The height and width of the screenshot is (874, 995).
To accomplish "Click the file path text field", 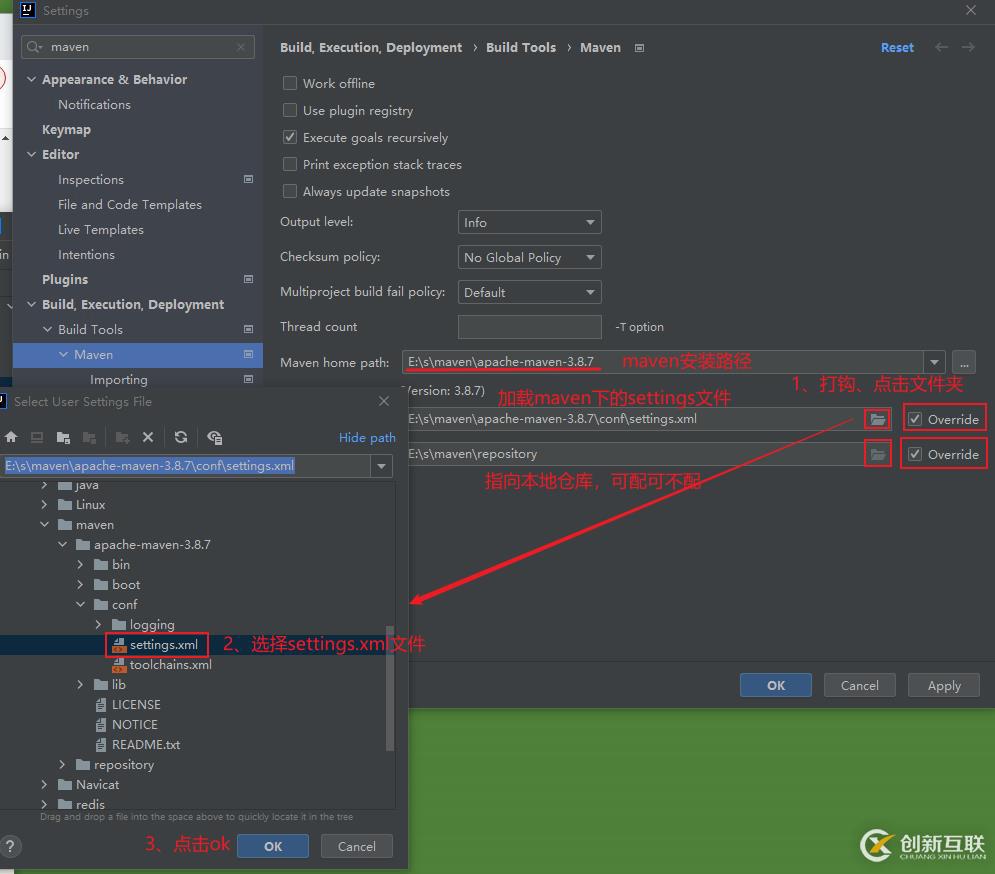I will pyautogui.click(x=187, y=466).
